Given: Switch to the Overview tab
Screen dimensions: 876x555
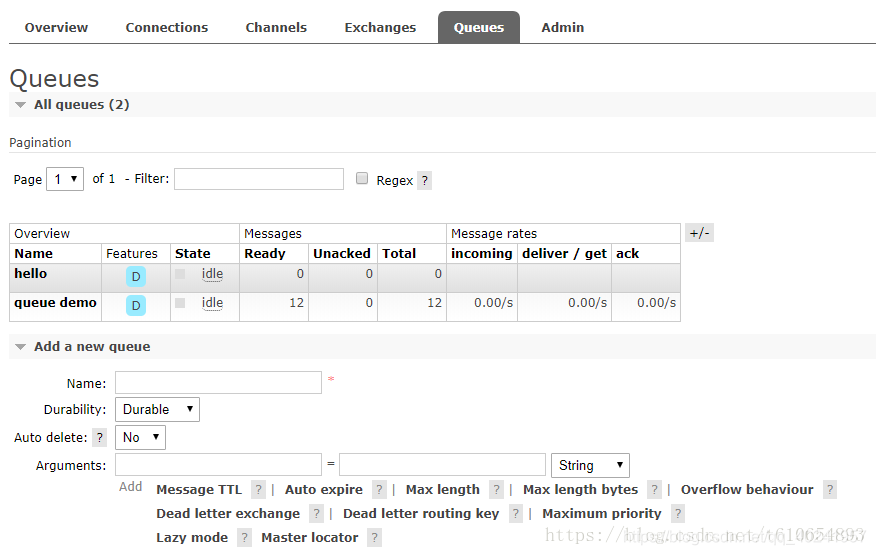Looking at the screenshot, I should (x=56, y=27).
